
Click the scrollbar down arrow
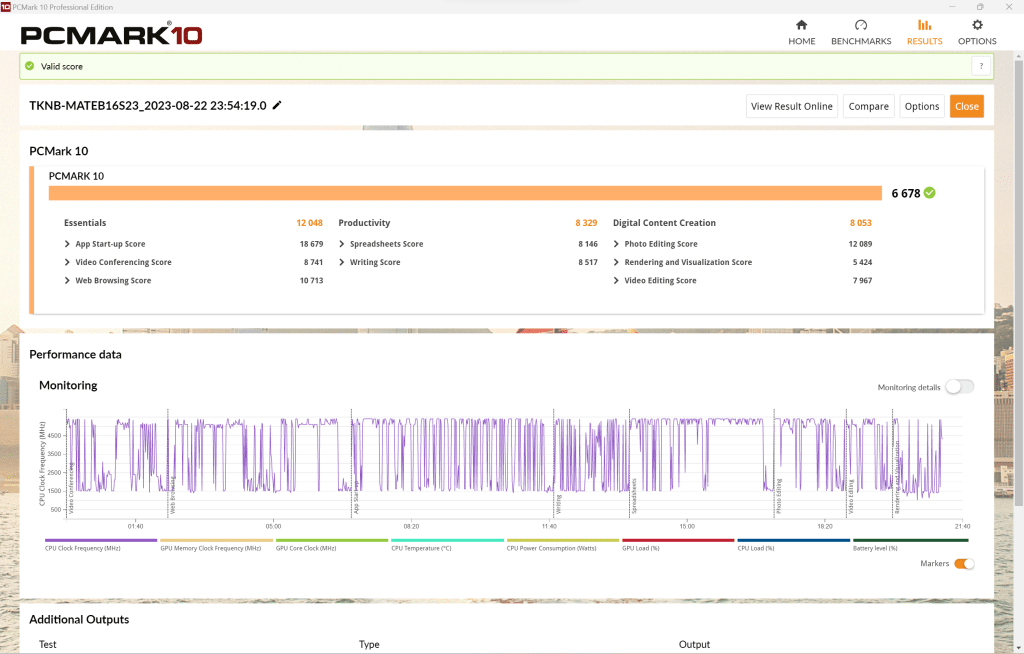(x=1018, y=647)
